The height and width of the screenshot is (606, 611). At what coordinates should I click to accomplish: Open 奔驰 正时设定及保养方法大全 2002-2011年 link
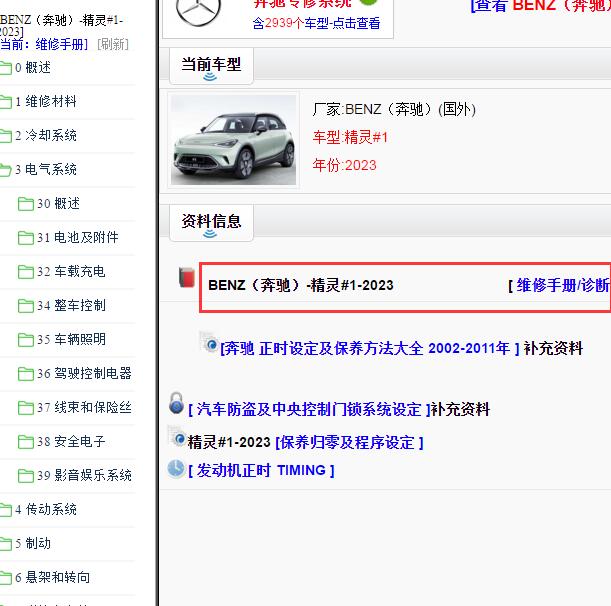pos(370,348)
